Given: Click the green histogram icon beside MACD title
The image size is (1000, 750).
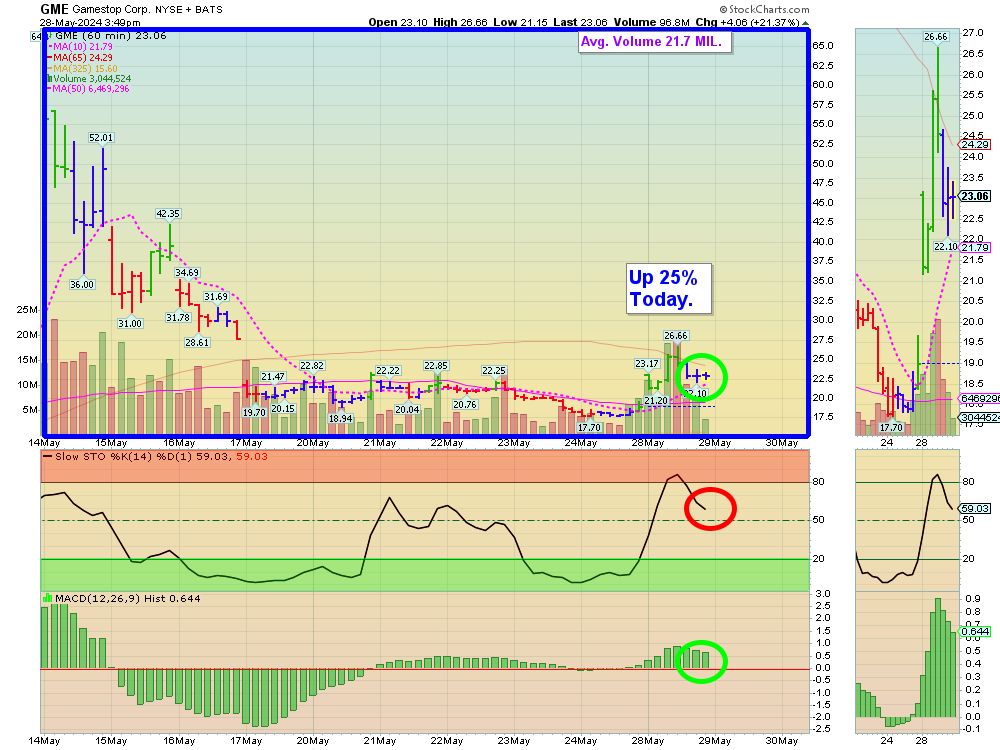Looking at the screenshot, I should [x=47, y=598].
